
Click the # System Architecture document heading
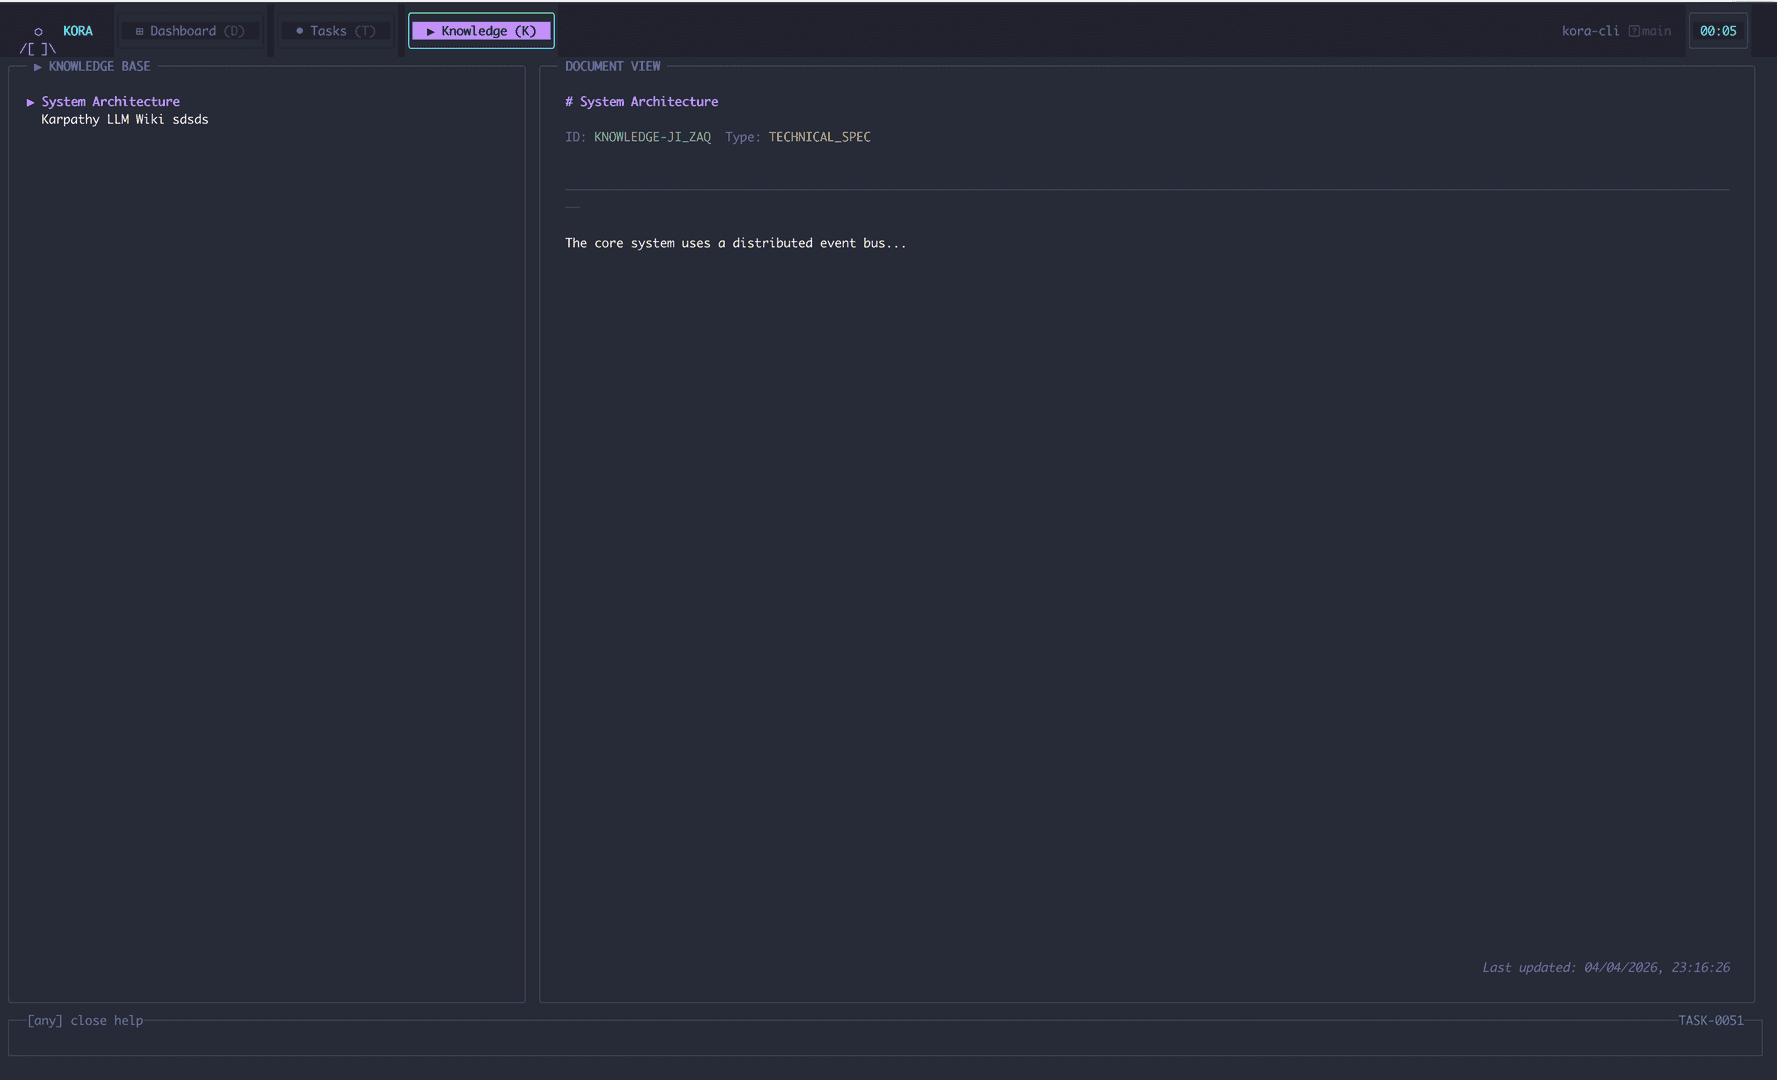(x=641, y=101)
